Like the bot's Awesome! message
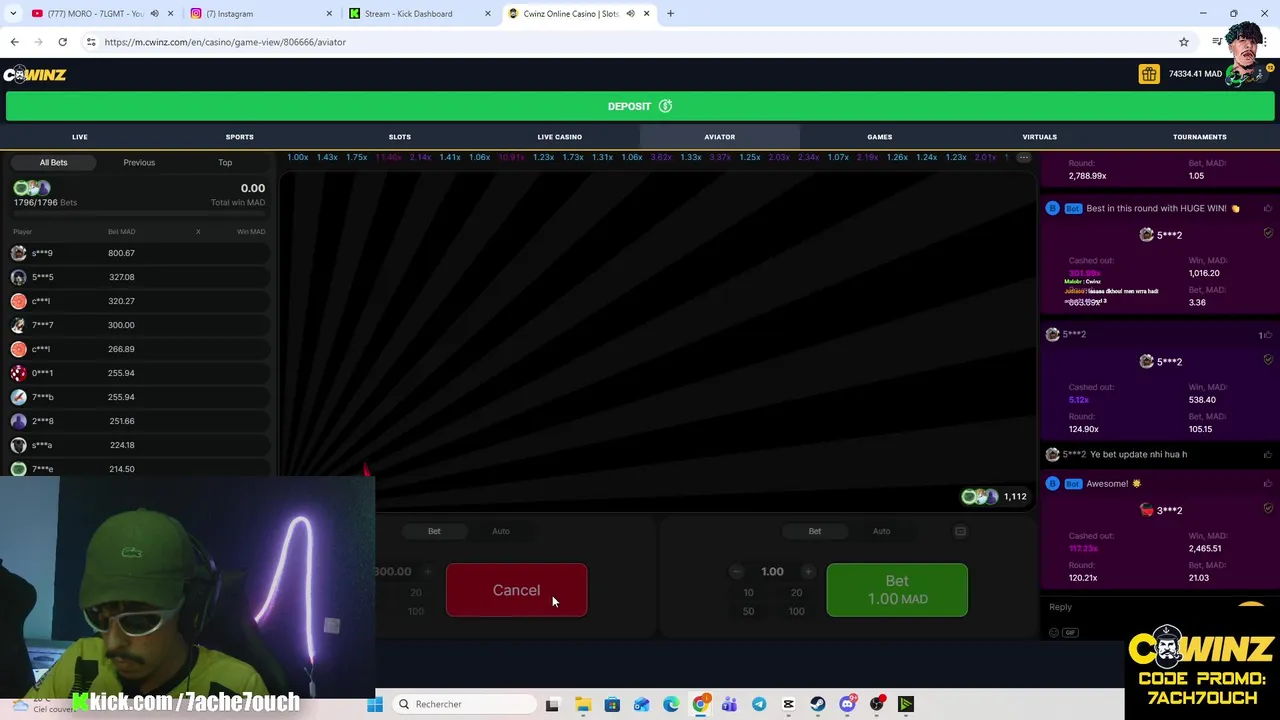This screenshot has width=1280, height=720. point(1267,483)
